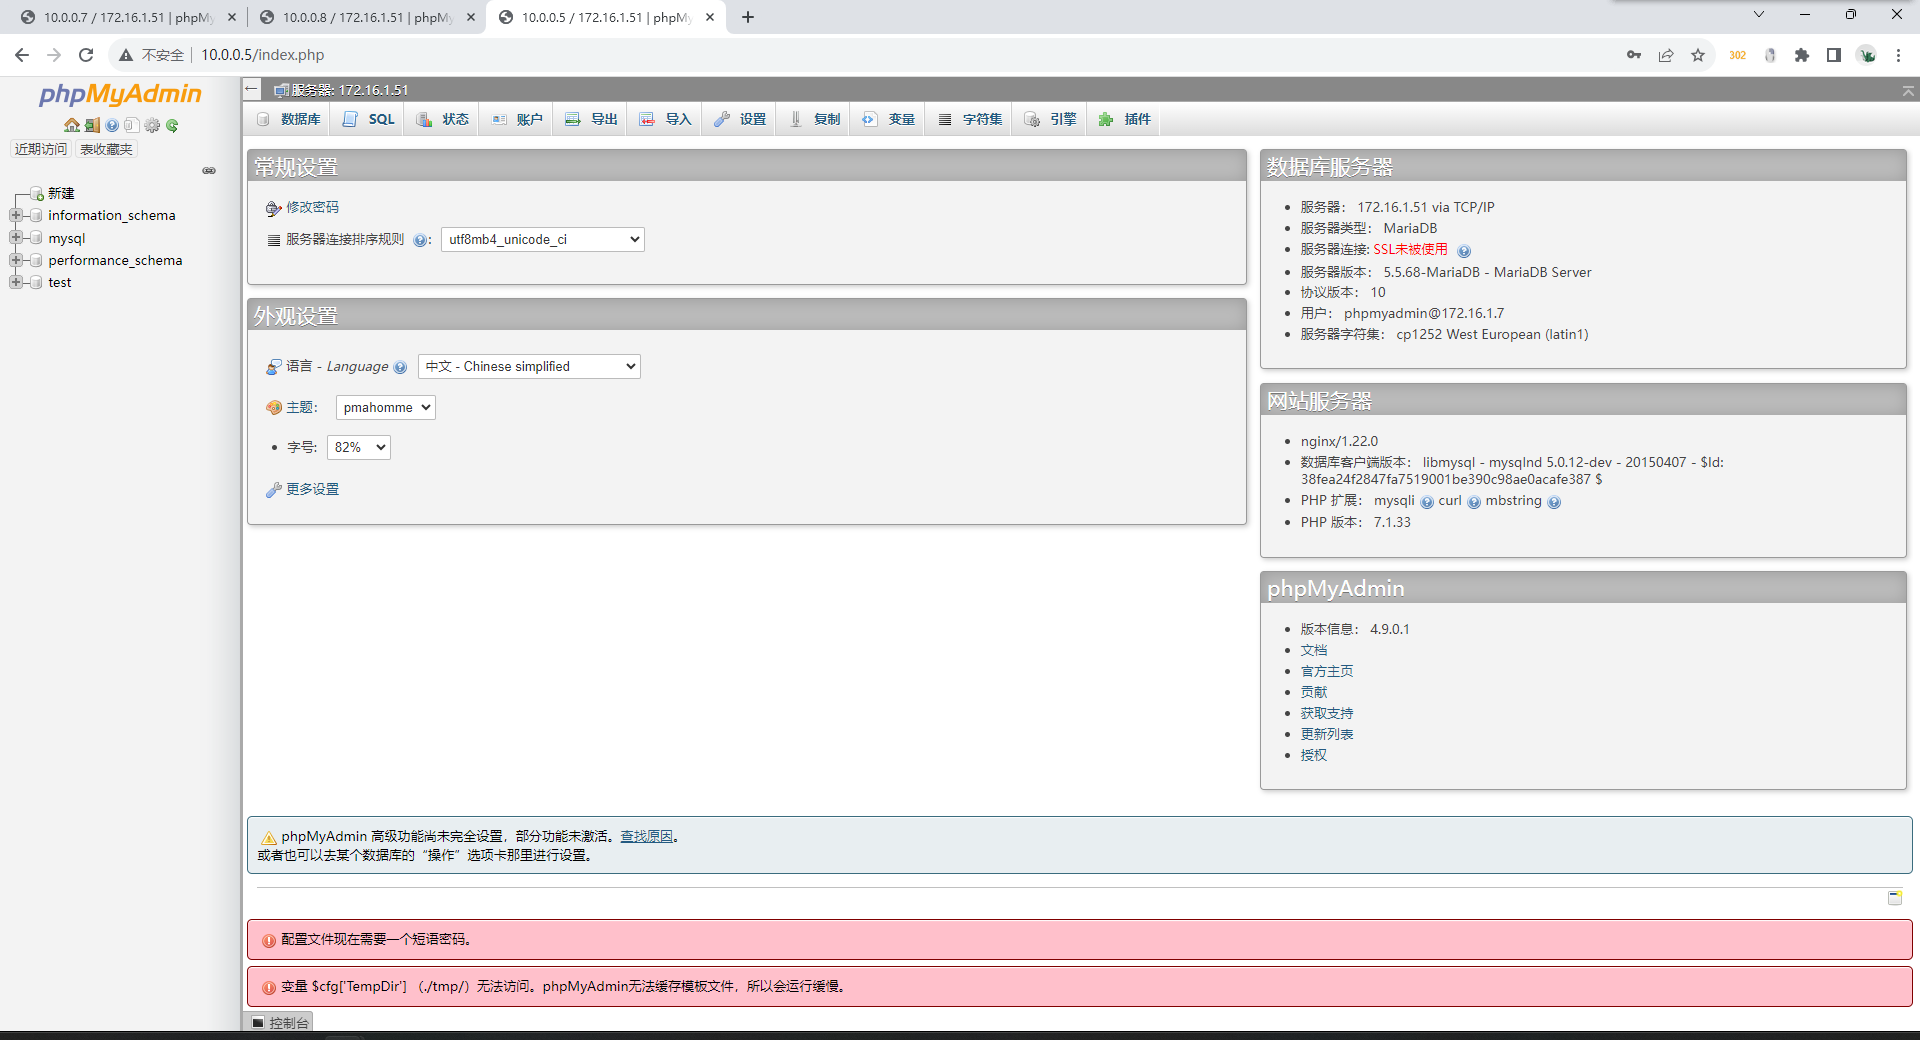Image resolution: width=1920 pixels, height=1040 pixels.
Task: Open a new browser tab with plus button
Action: point(748,17)
